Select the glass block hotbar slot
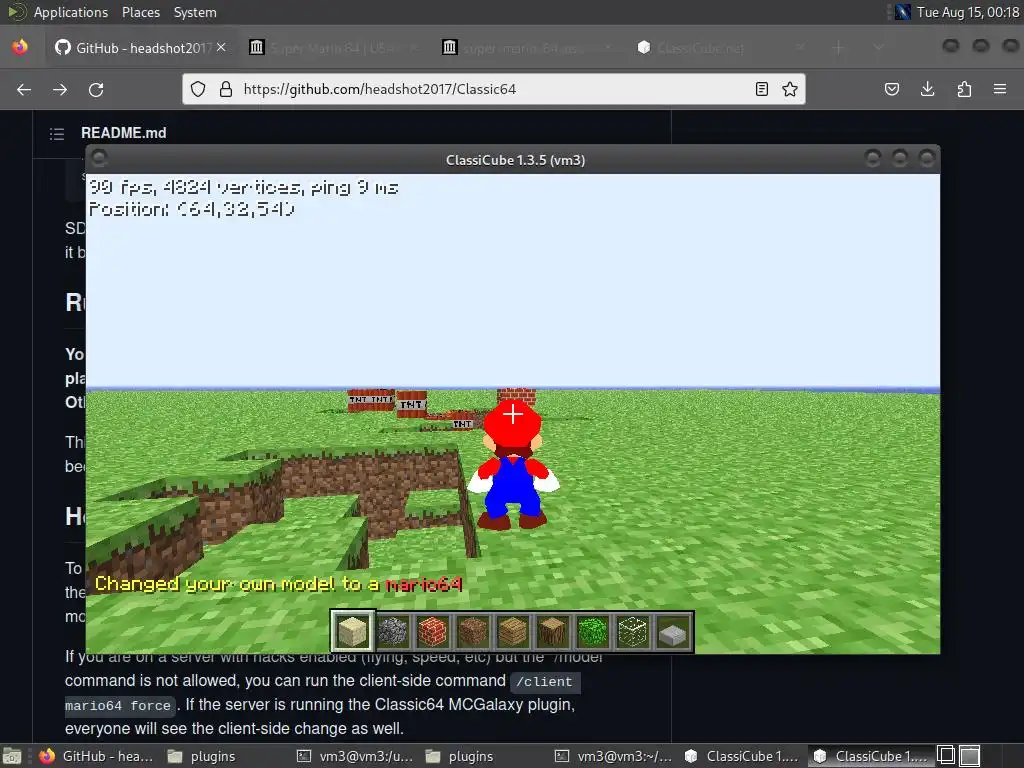This screenshot has width=1024, height=768. (x=633, y=632)
